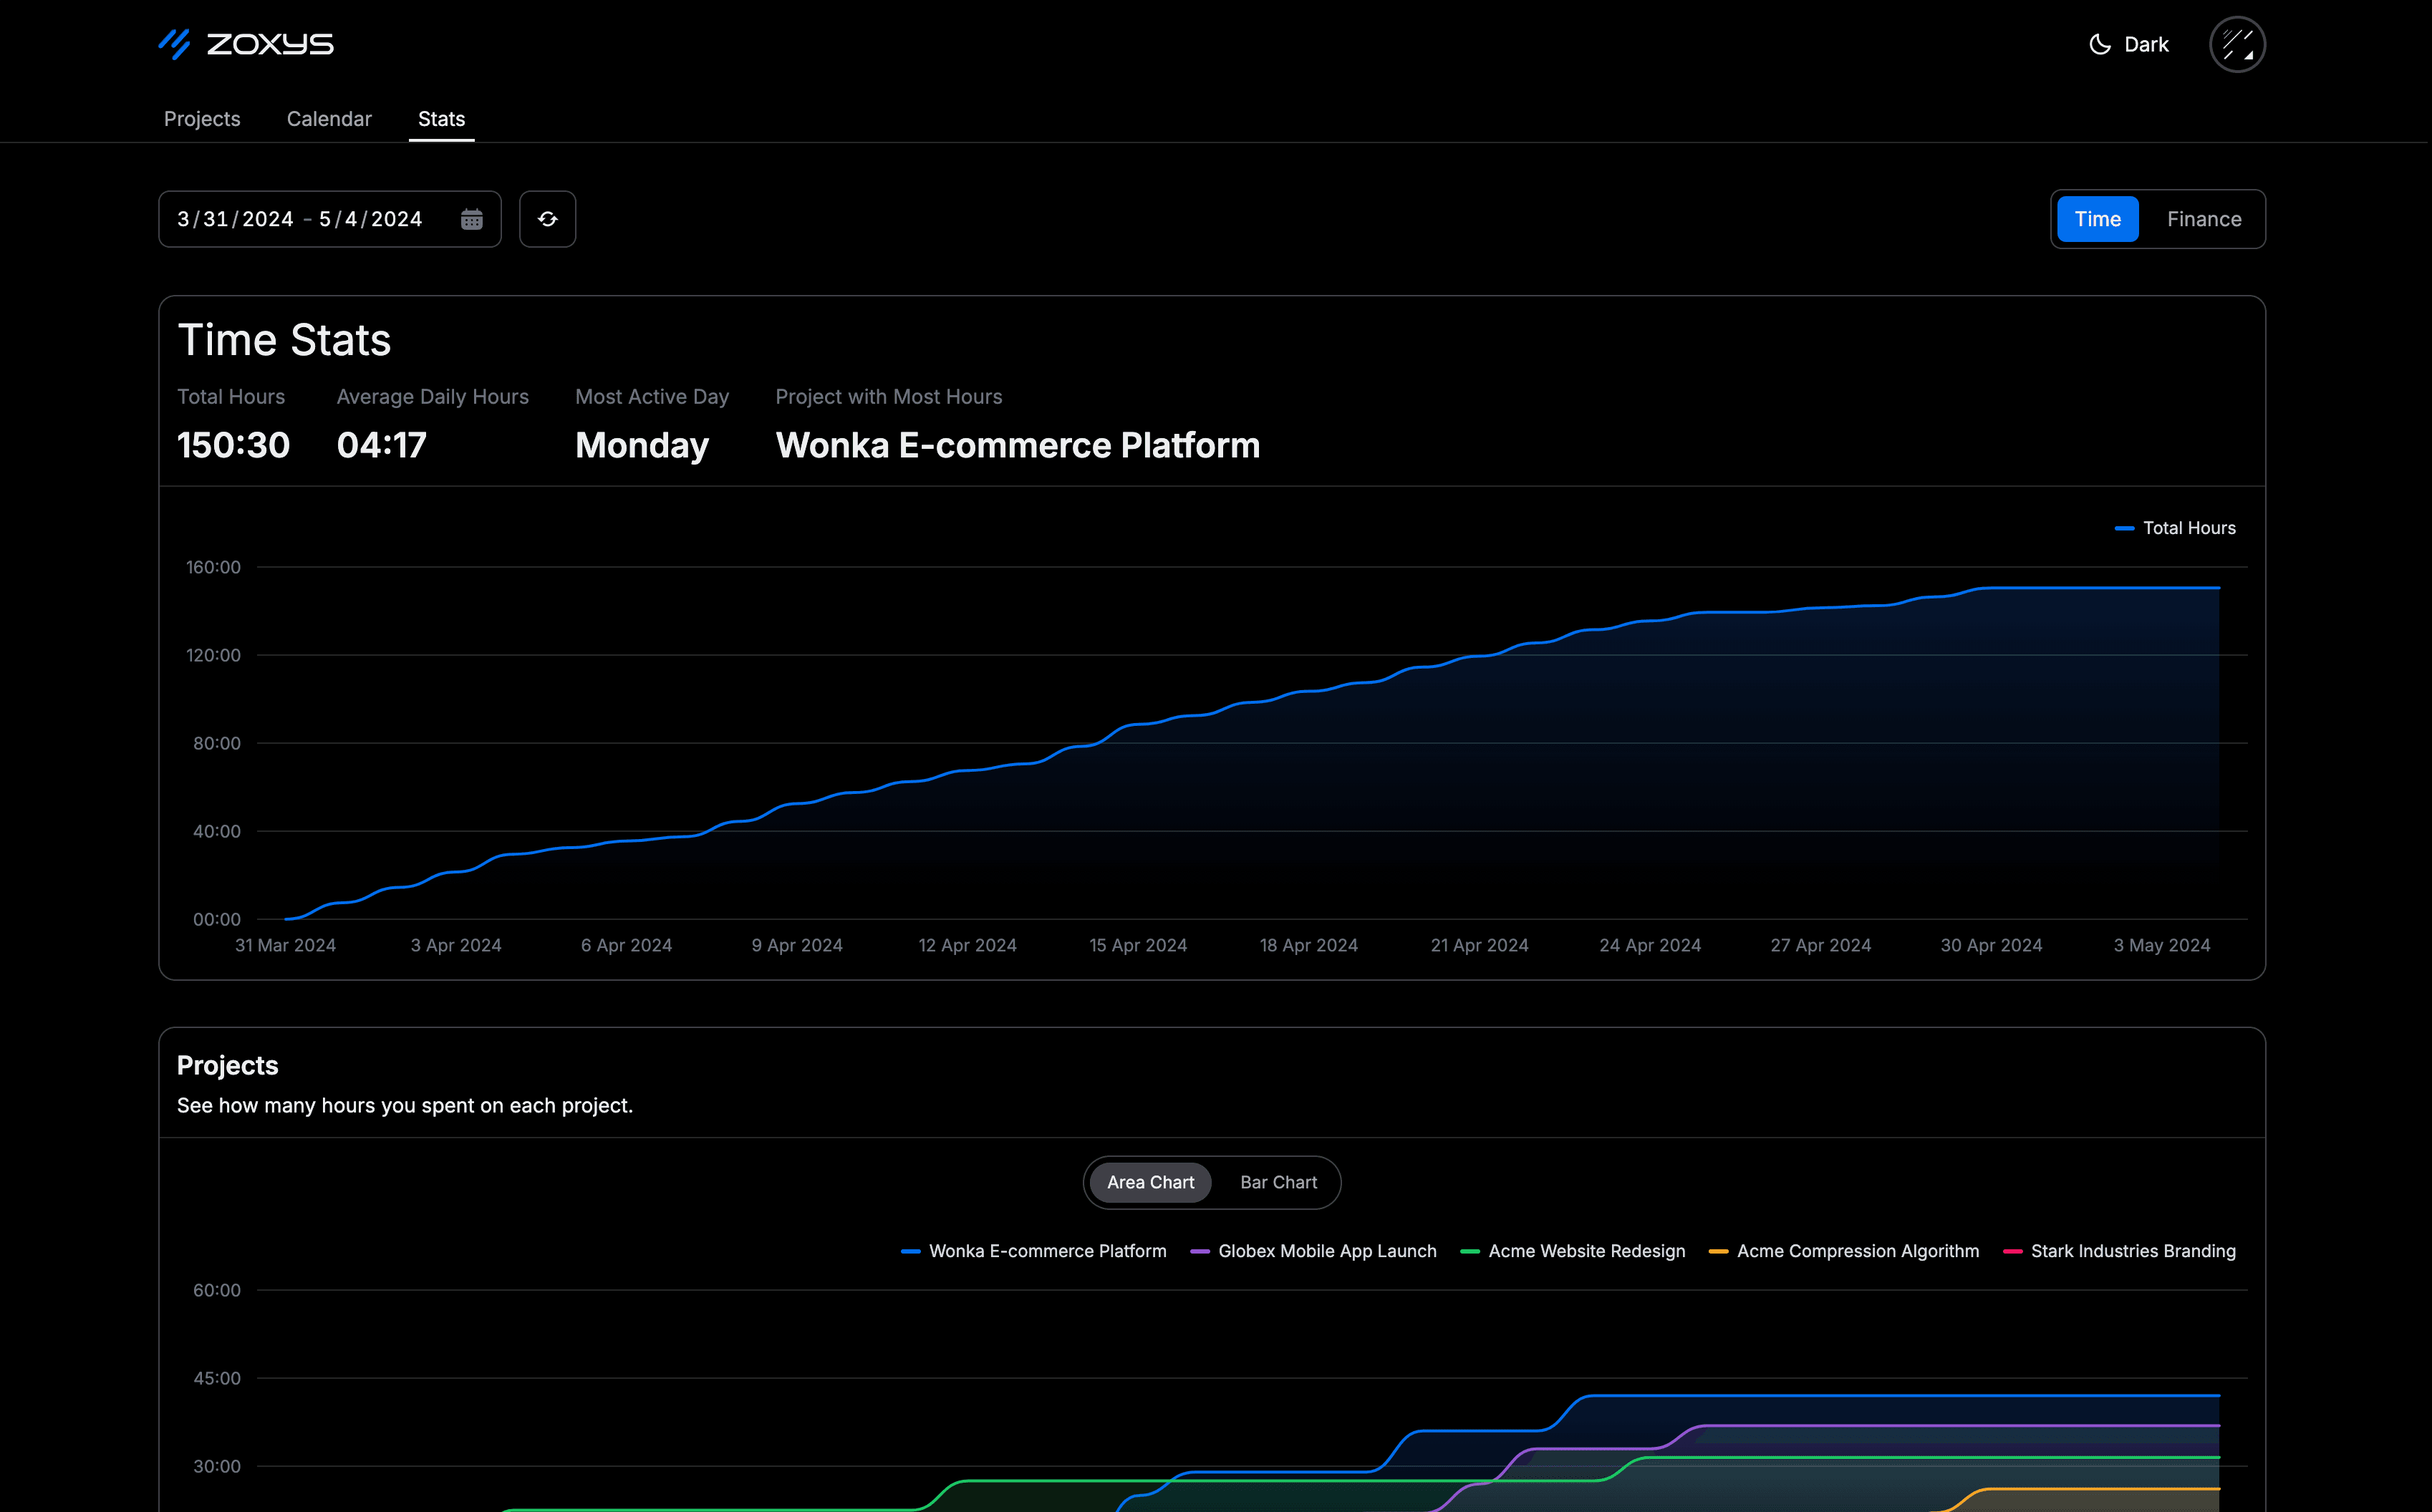This screenshot has height=1512, width=2432.
Task: Open the user avatar menu
Action: (x=2237, y=44)
